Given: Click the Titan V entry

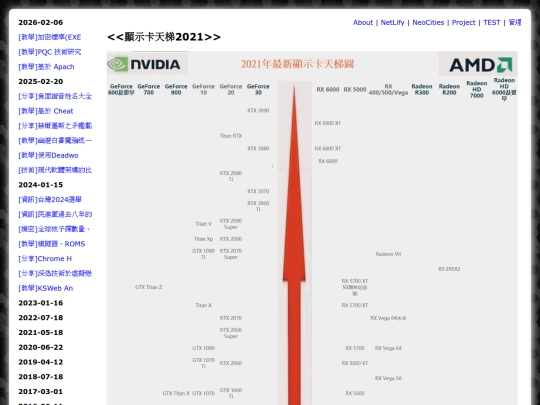Looking at the screenshot, I should pyautogui.click(x=203, y=224).
